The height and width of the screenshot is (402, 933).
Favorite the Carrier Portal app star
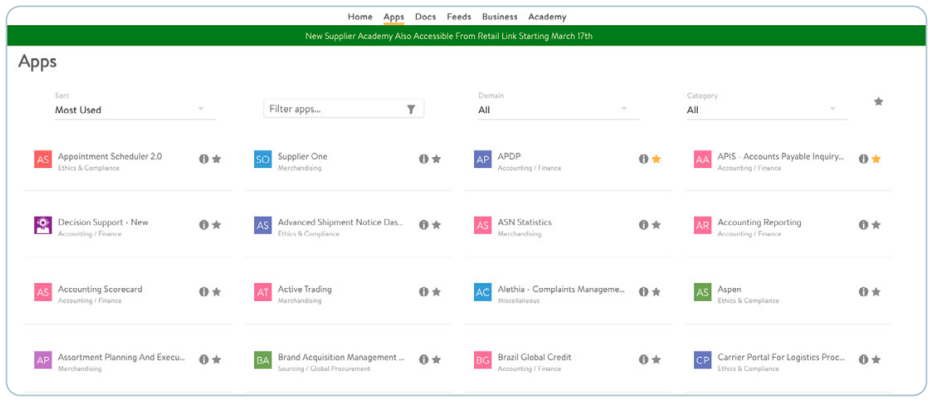[876, 360]
